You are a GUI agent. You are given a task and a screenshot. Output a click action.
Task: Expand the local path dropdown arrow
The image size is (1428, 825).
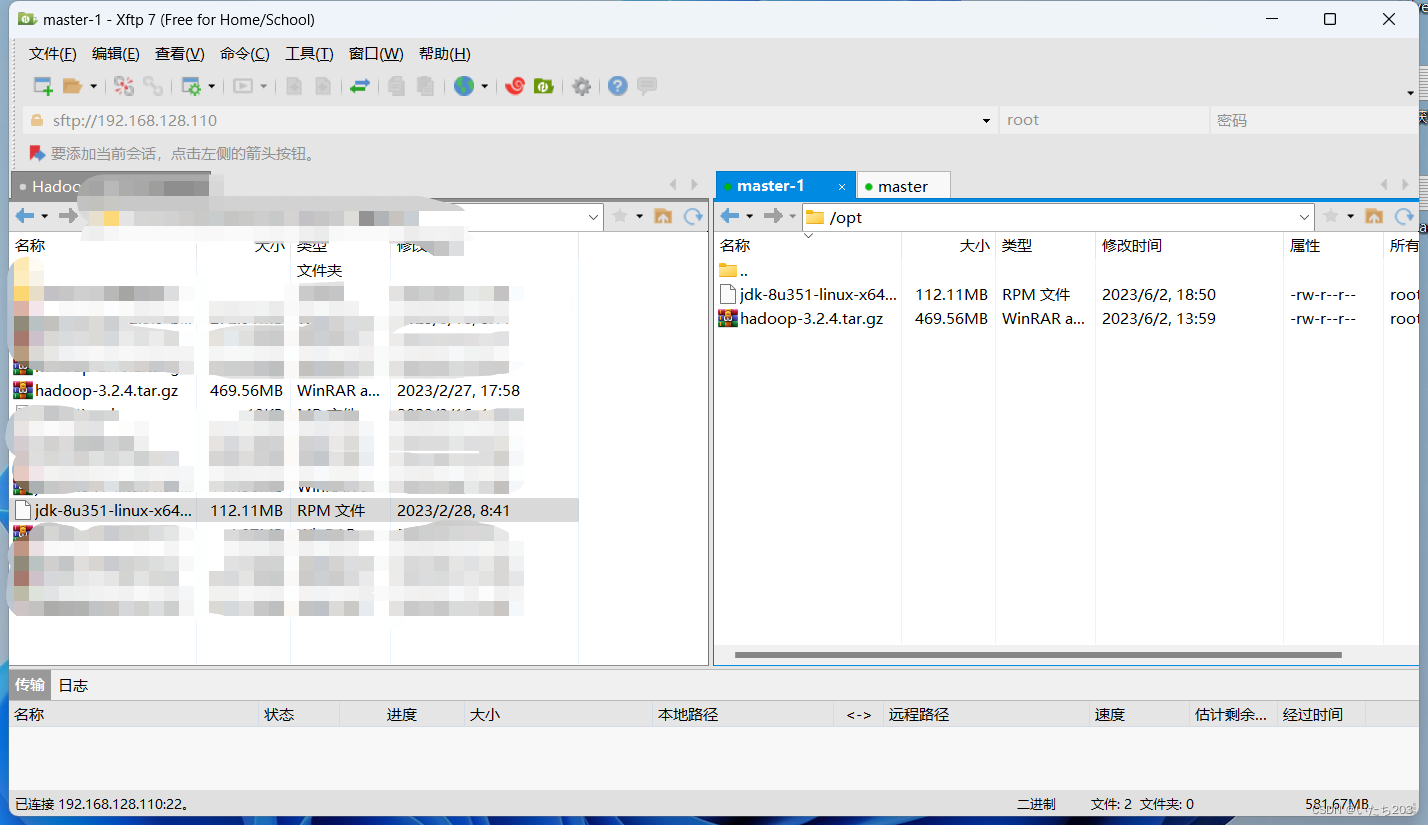[594, 216]
